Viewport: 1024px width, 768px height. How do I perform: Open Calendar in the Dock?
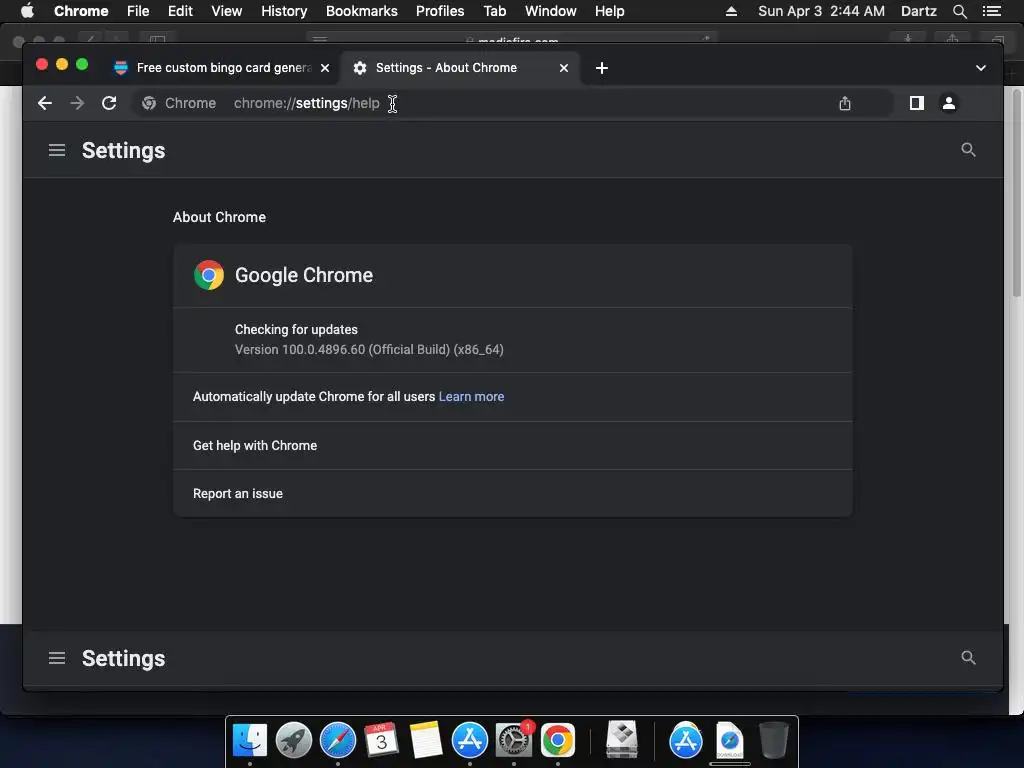pyautogui.click(x=381, y=741)
